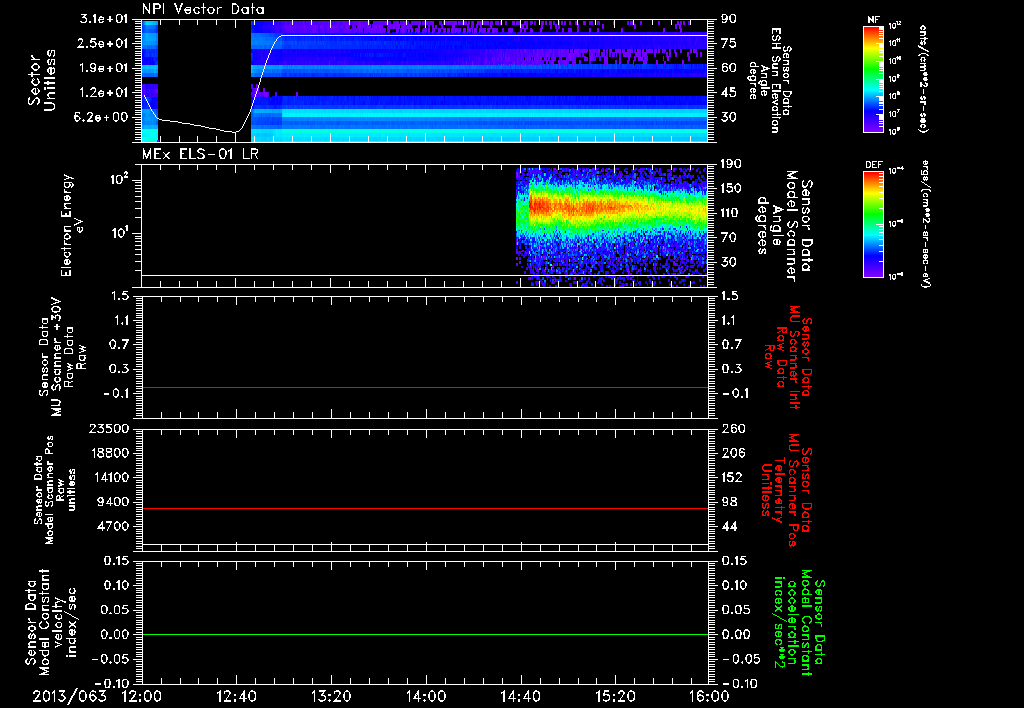Click the 2.5e+01 sector tick value
Viewport: 1024px width, 708px height.
tap(104, 43)
